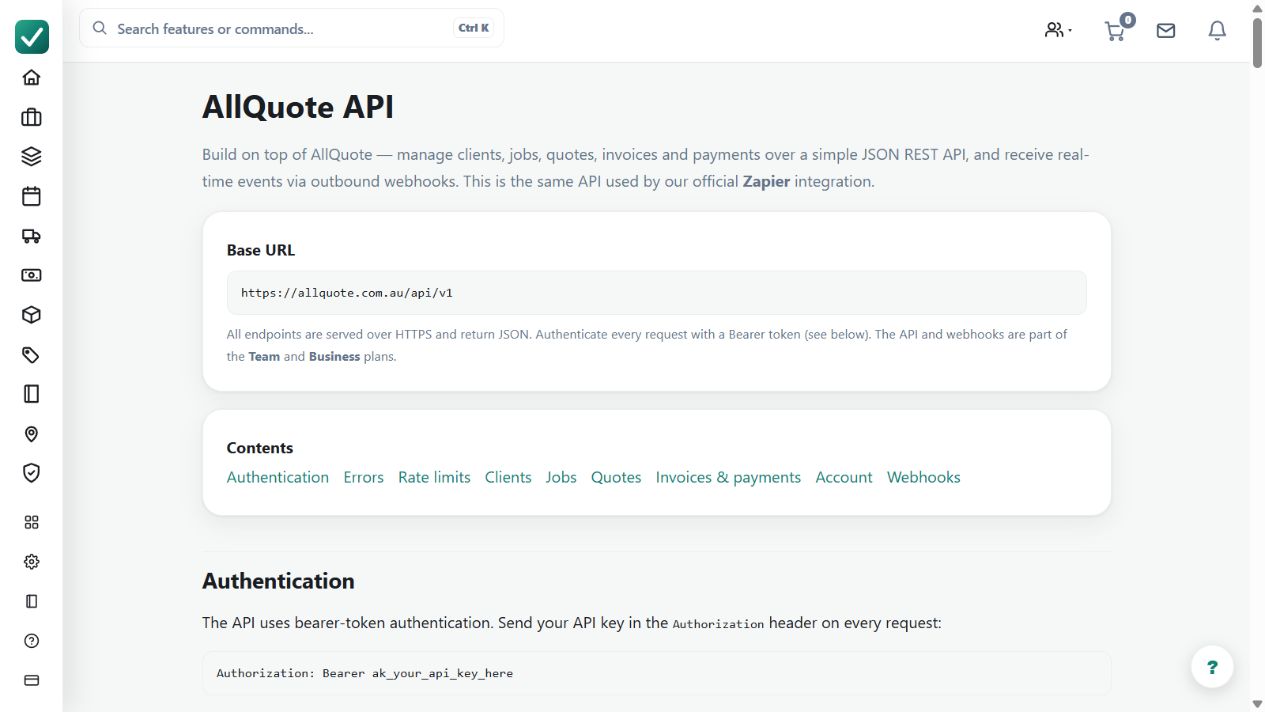The height and width of the screenshot is (712, 1265).
Task: Jump to Invoices & payments section link
Action: (x=728, y=477)
